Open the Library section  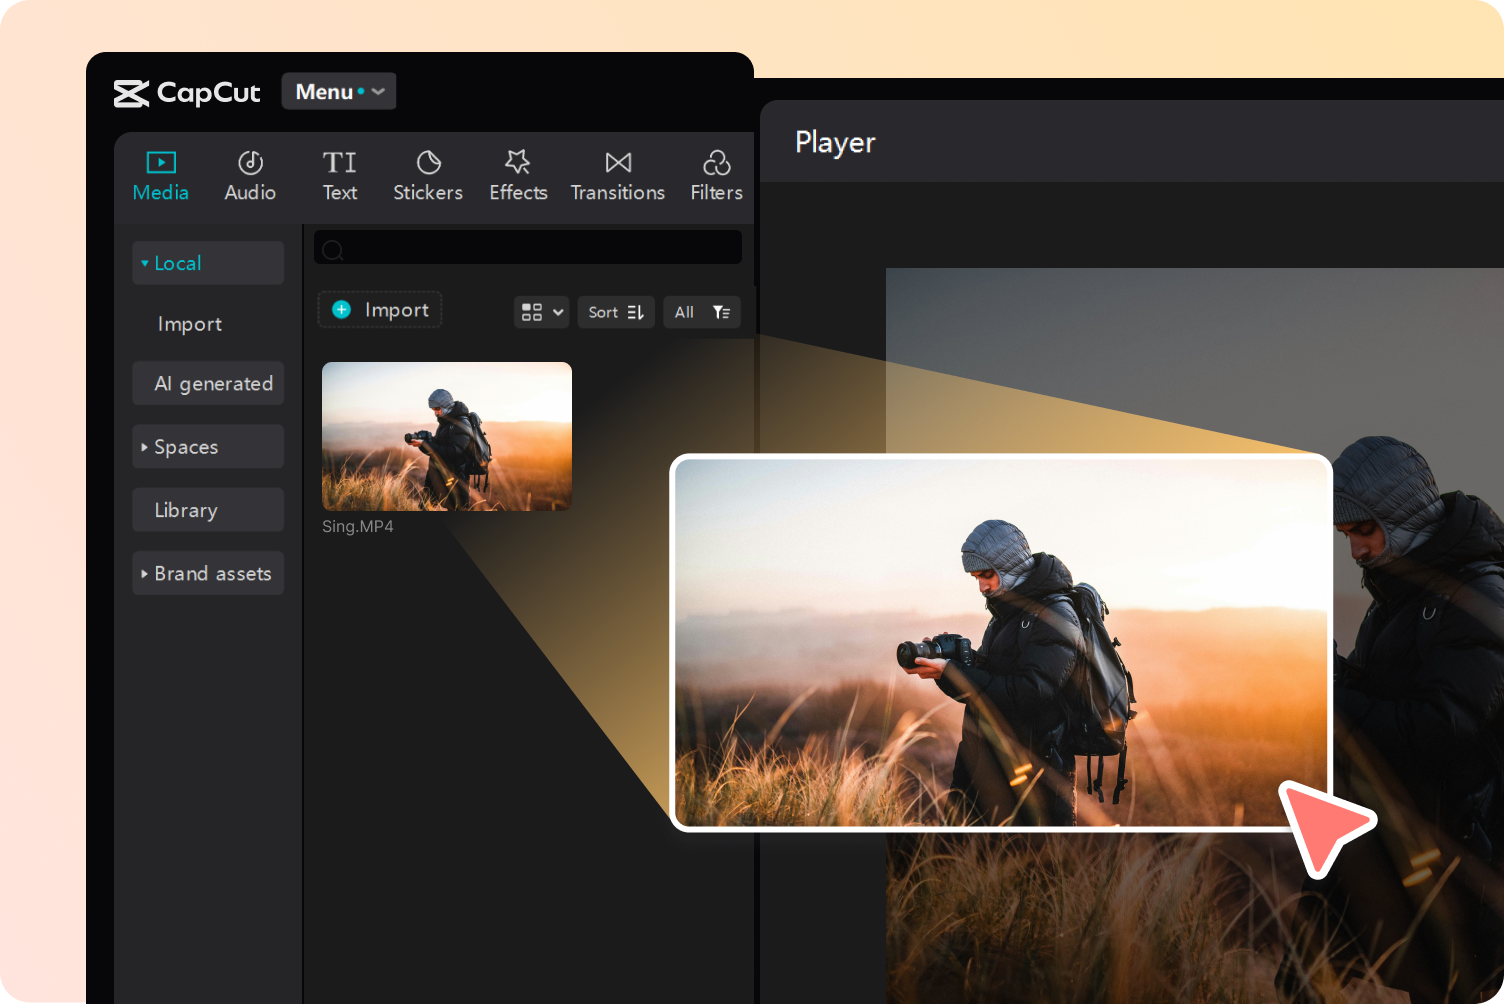[208, 510]
